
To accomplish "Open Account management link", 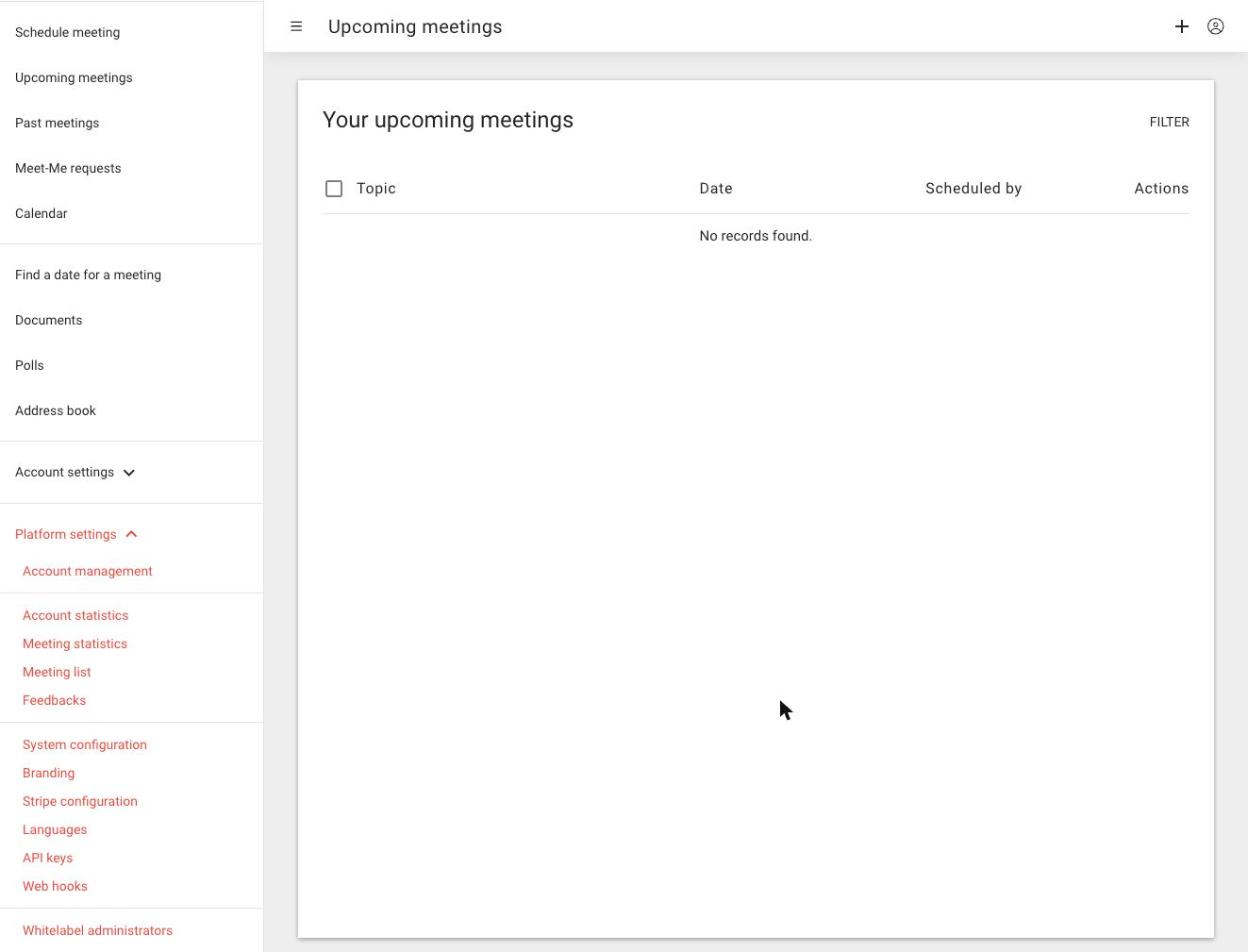I will [x=87, y=571].
